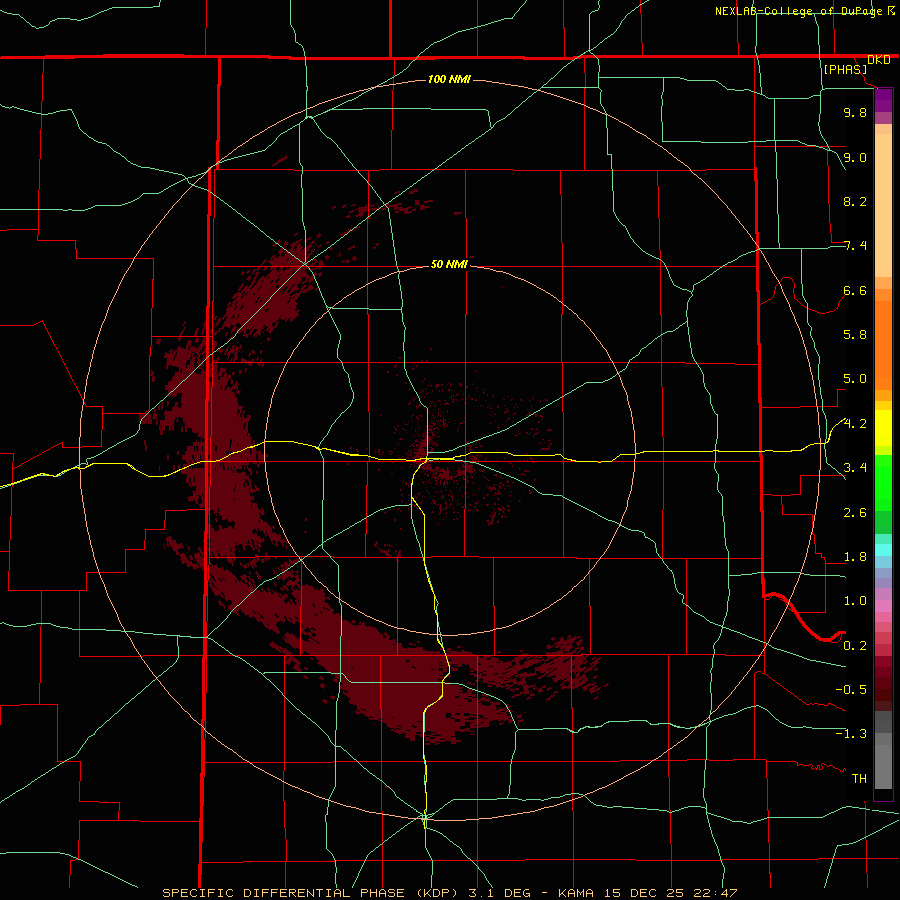Viewport: 900px width, 900px height.
Task: Click the 7.4 scale label
Action: point(855,246)
